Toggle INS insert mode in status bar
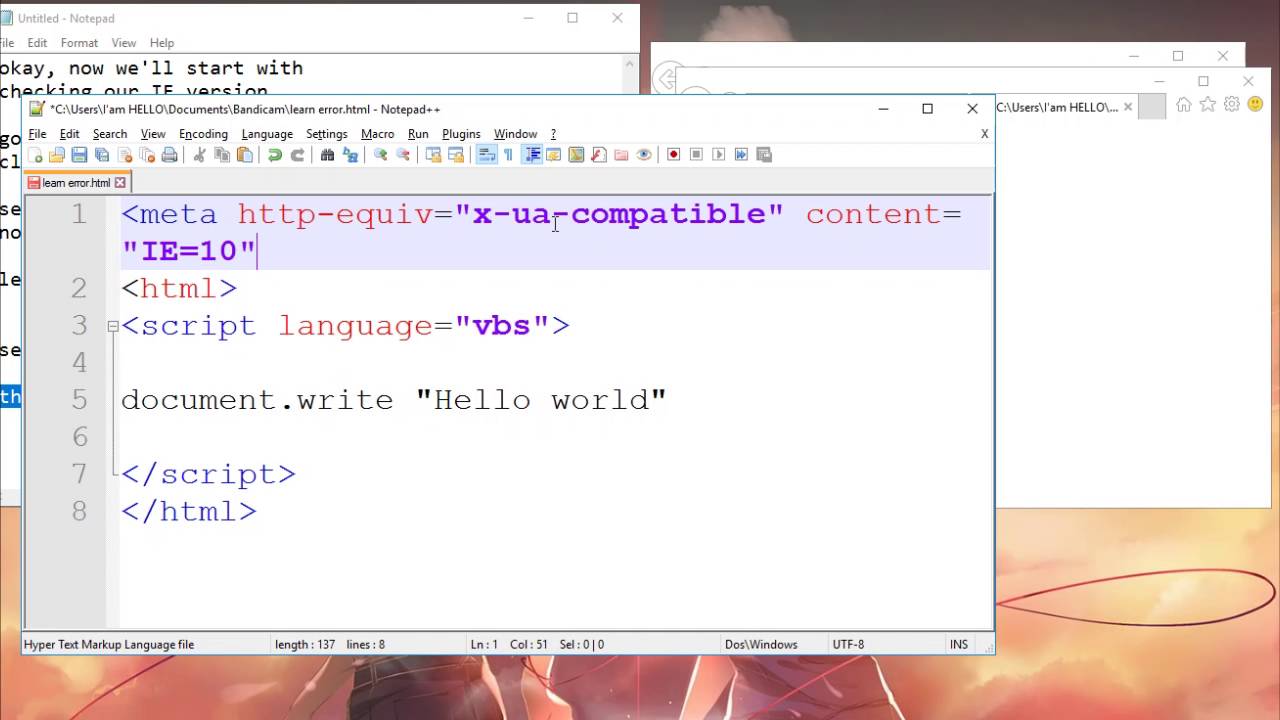 (x=959, y=644)
